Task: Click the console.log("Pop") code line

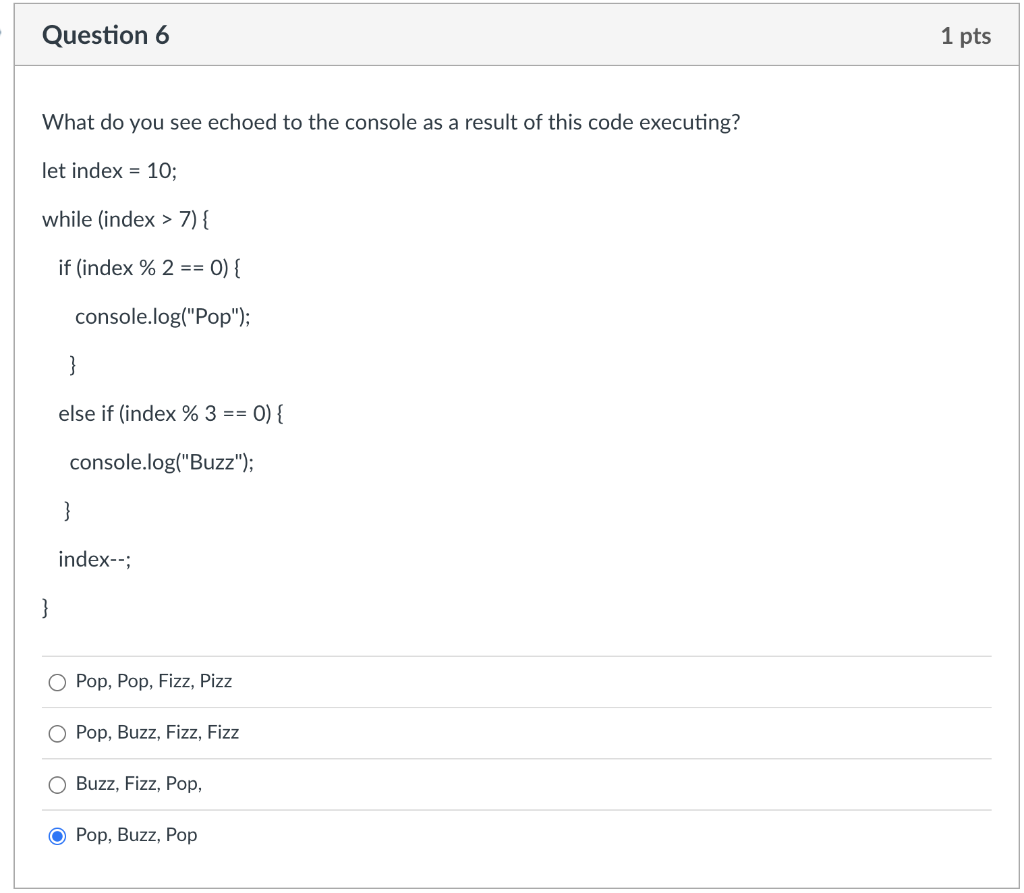Action: click(163, 316)
